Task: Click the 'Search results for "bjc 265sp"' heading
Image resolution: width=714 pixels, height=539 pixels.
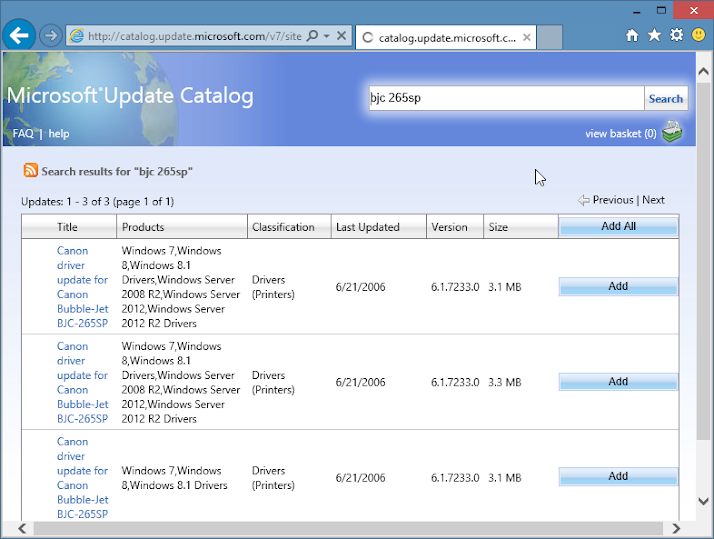Action: [x=117, y=172]
